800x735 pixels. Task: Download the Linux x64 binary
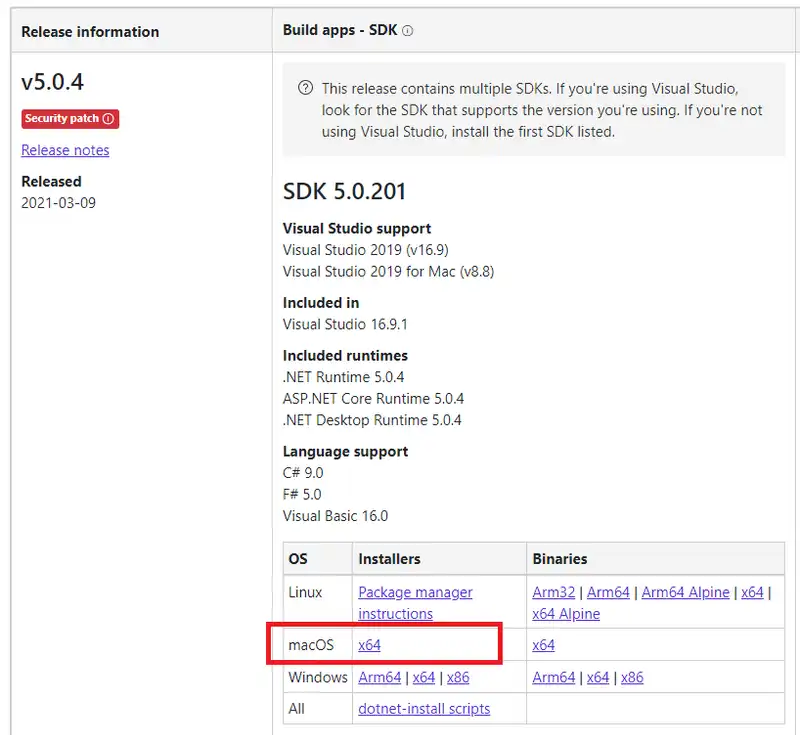point(752,592)
